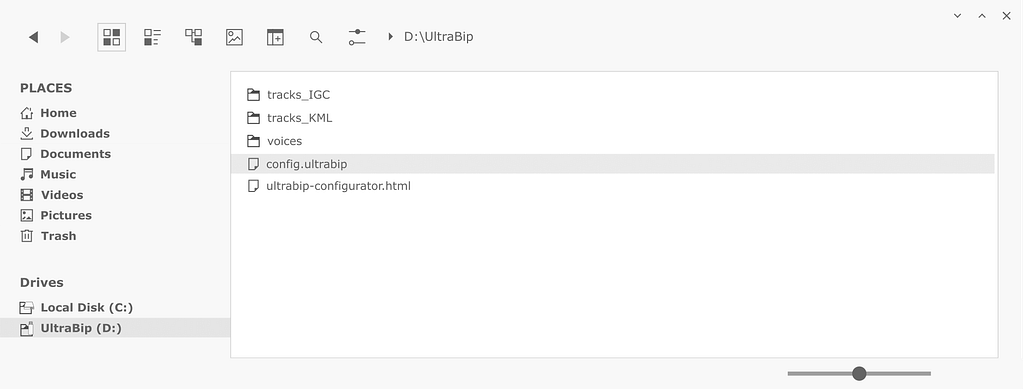This screenshot has width=1023, height=389.
Task: Switch to tree view mode
Action: [x=193, y=37]
